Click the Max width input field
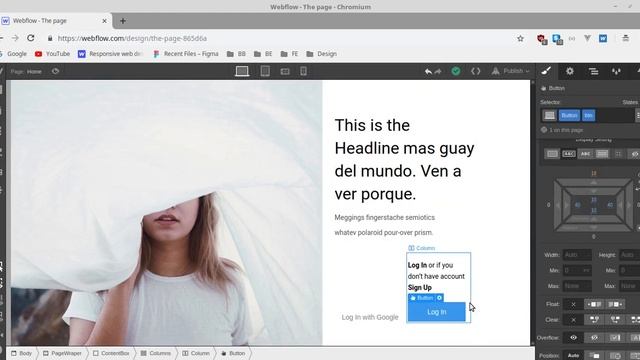640x360 pixels. (x=577, y=286)
